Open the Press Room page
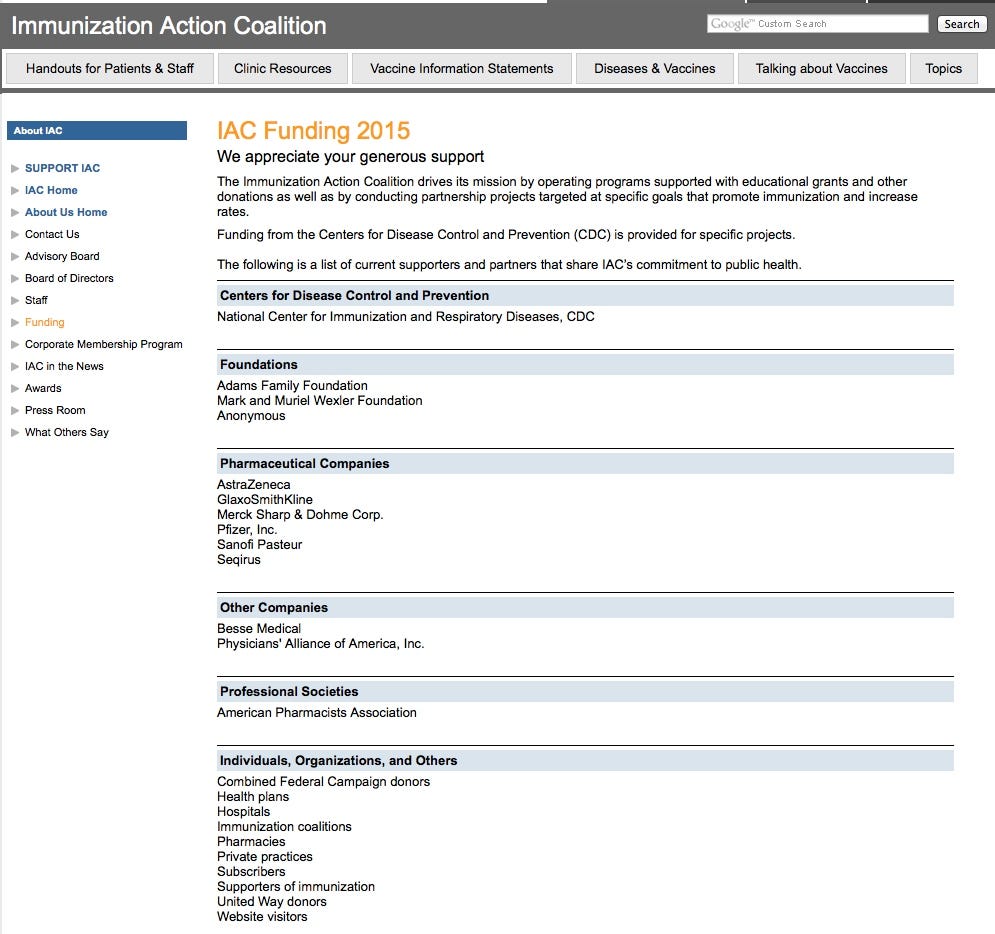 pyautogui.click(x=55, y=411)
